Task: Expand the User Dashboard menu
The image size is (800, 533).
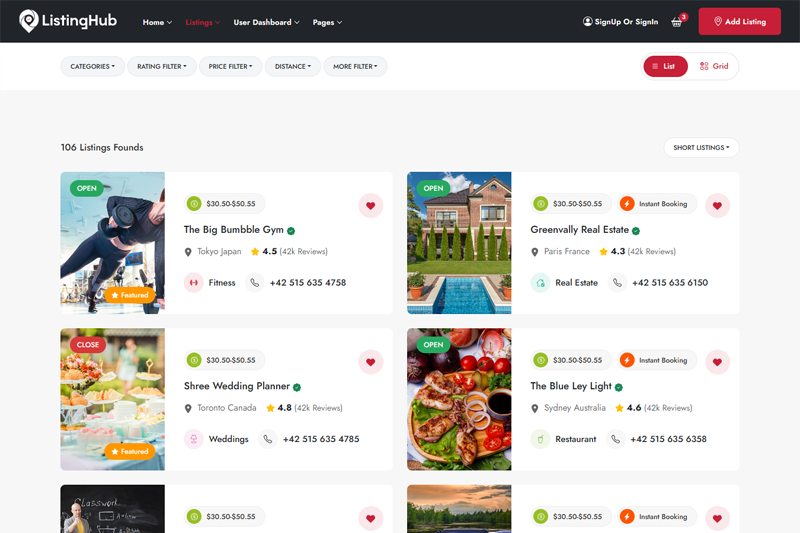Action: tap(266, 22)
